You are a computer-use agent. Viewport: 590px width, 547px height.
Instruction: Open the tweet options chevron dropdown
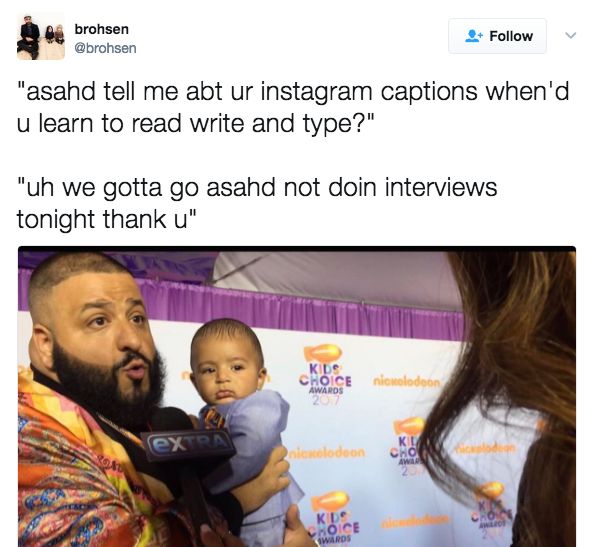point(570,36)
